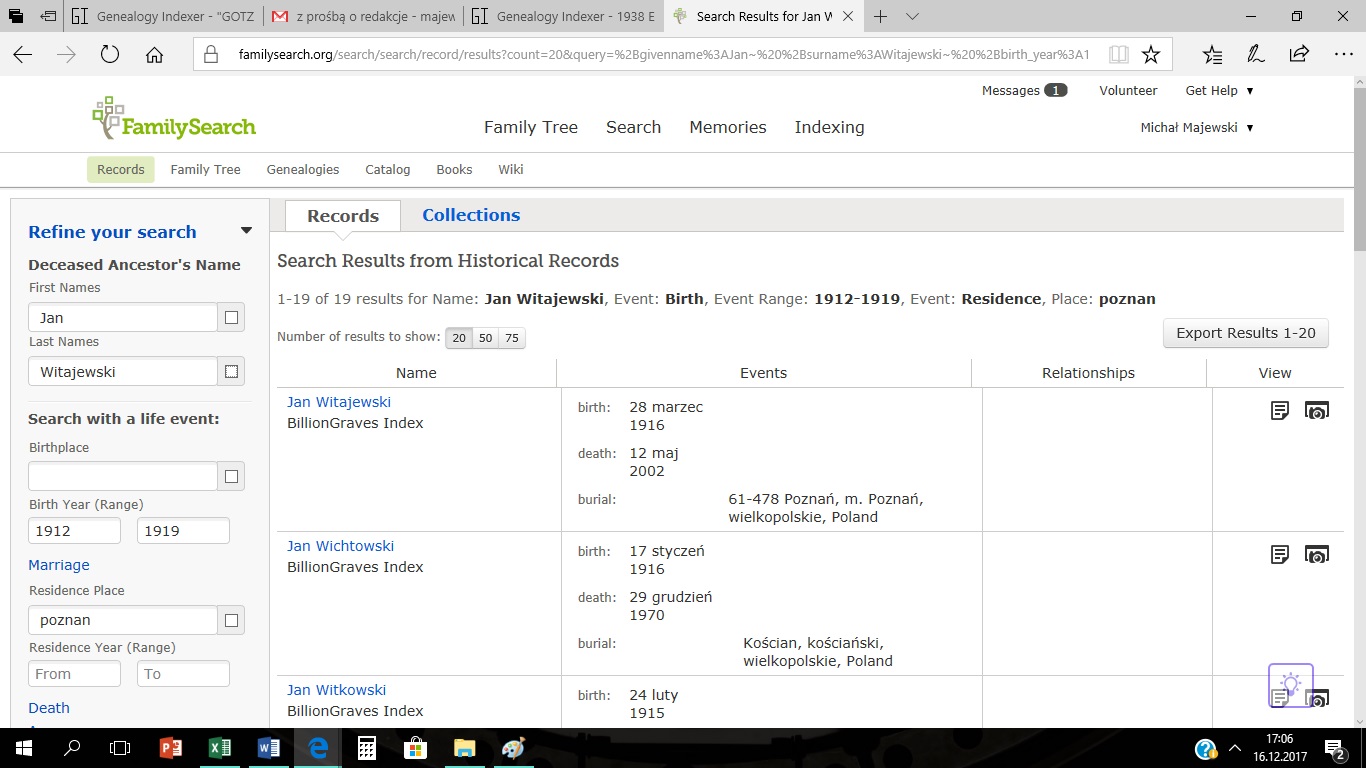Toggle exact match checkbox for Last Names

click(x=231, y=372)
